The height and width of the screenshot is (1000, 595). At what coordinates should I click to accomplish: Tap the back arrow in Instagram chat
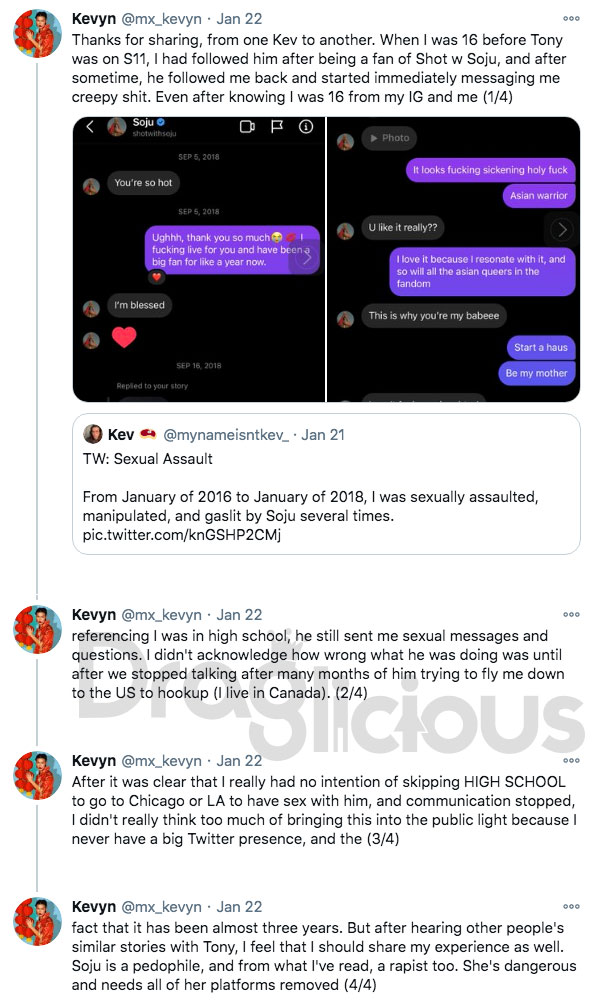pos(90,126)
